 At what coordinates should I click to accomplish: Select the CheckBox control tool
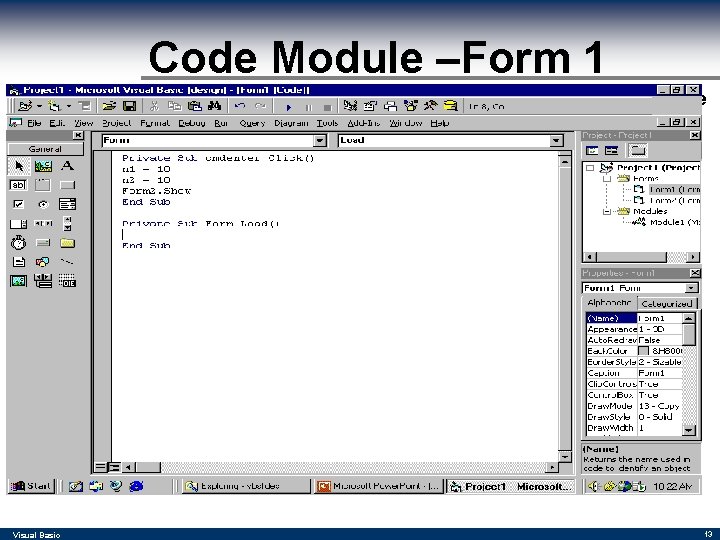click(x=18, y=204)
